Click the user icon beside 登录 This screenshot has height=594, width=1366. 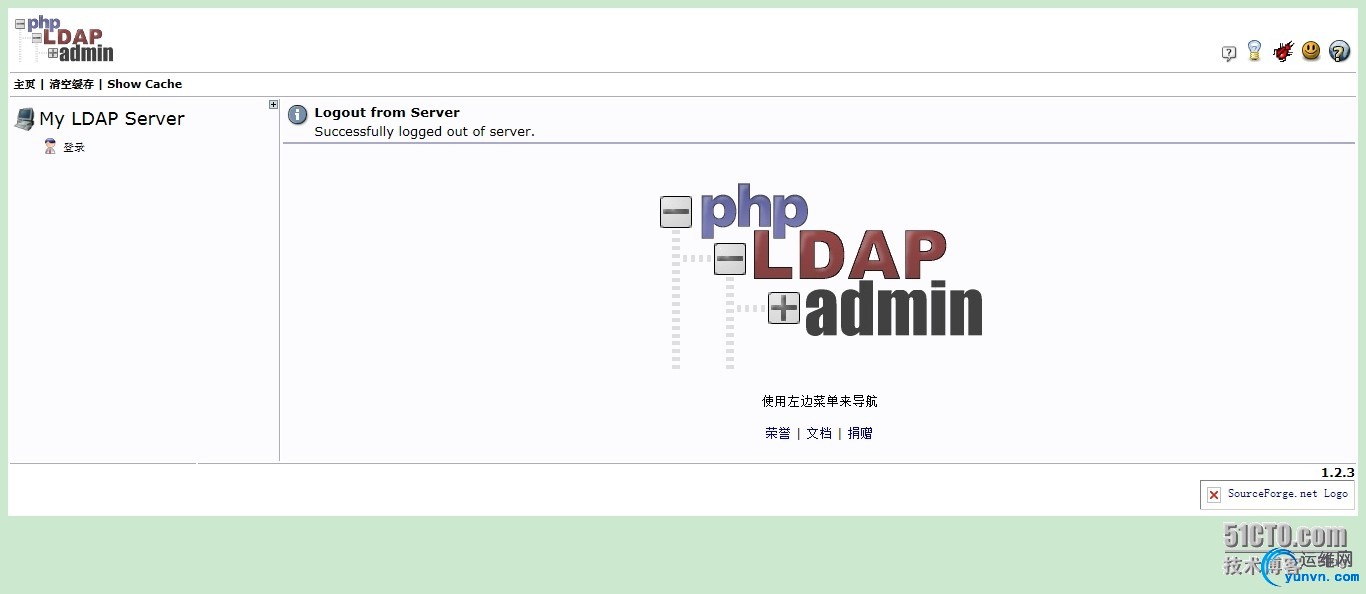[x=50, y=147]
